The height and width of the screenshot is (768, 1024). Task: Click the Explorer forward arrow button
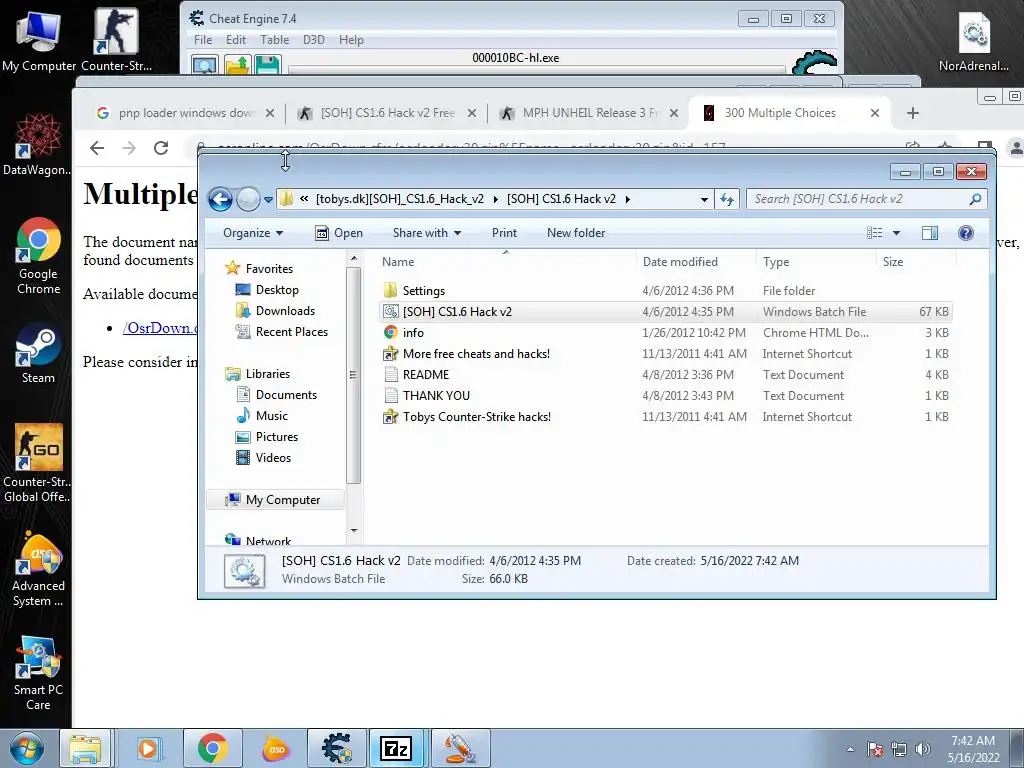click(x=248, y=199)
